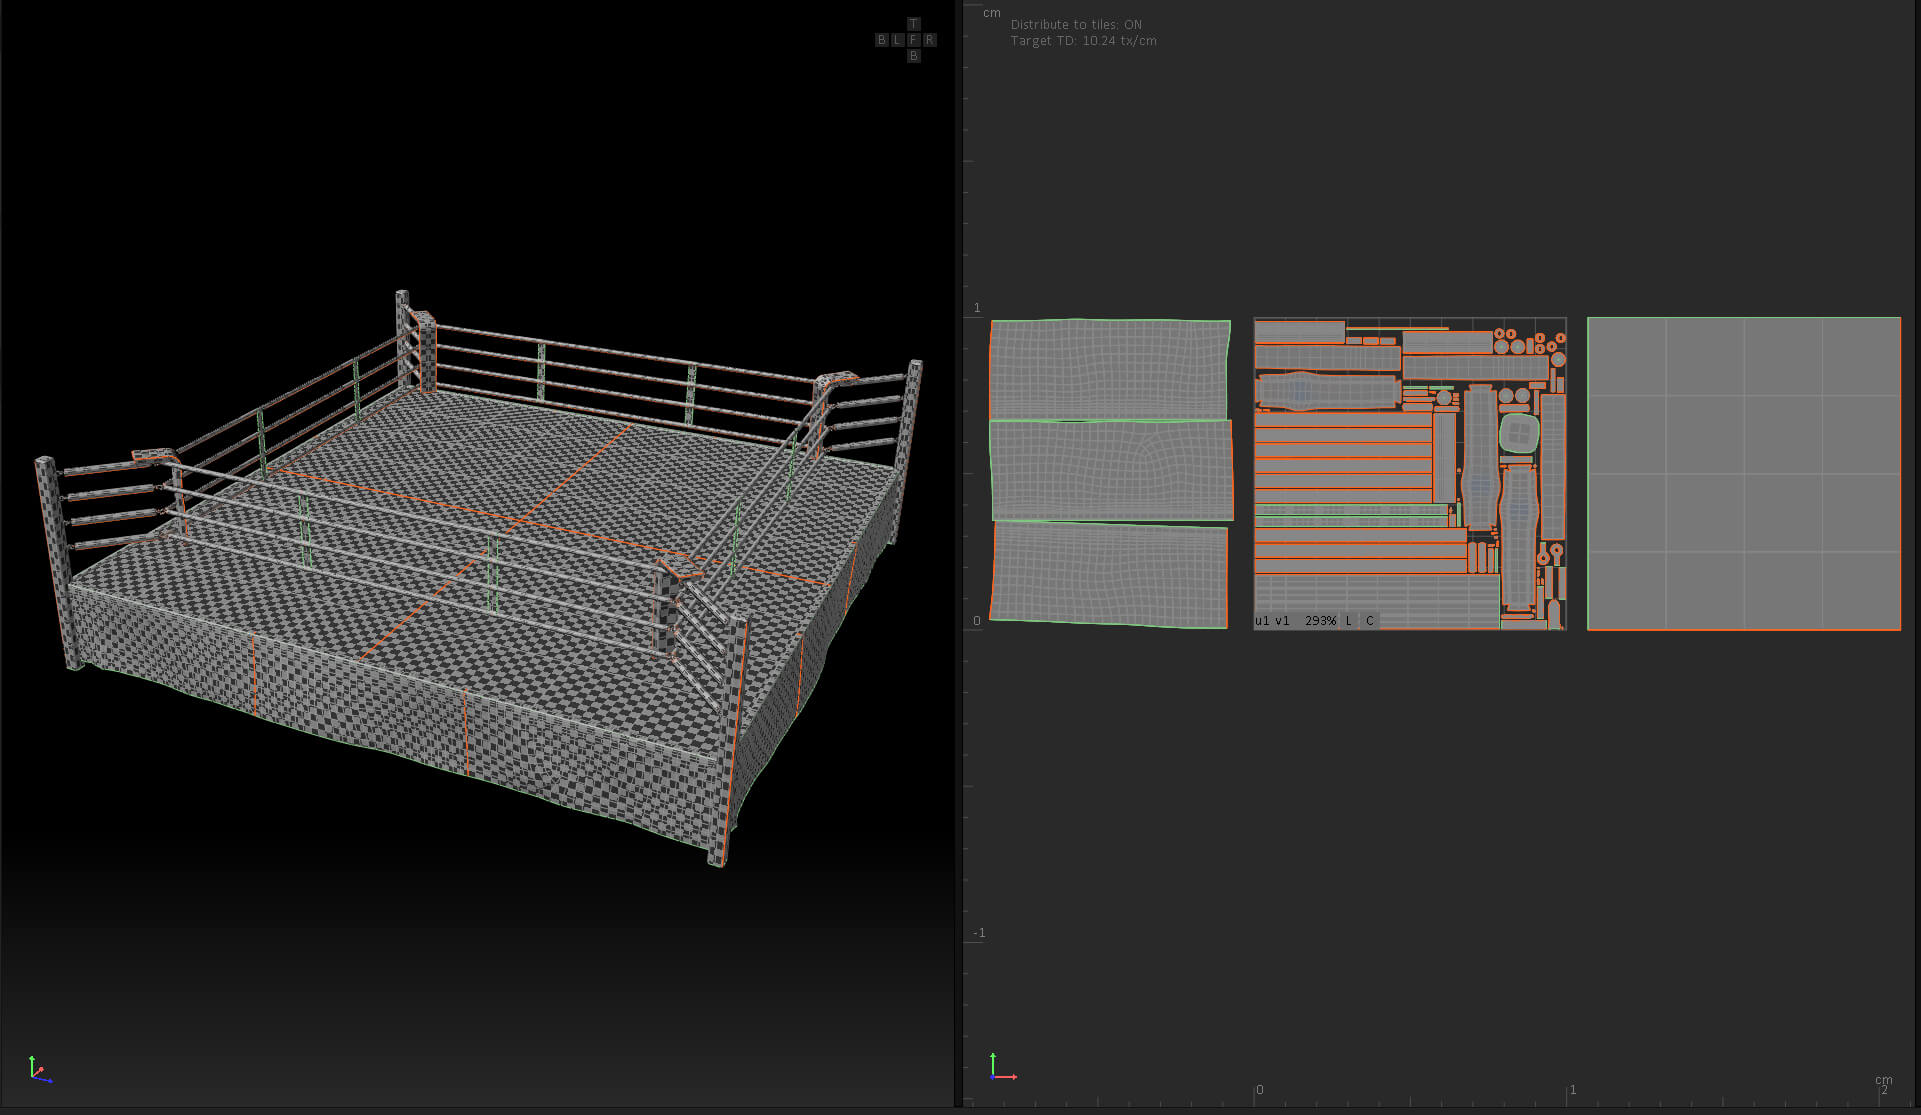Select the top island in the first UV tile

(x=1109, y=369)
